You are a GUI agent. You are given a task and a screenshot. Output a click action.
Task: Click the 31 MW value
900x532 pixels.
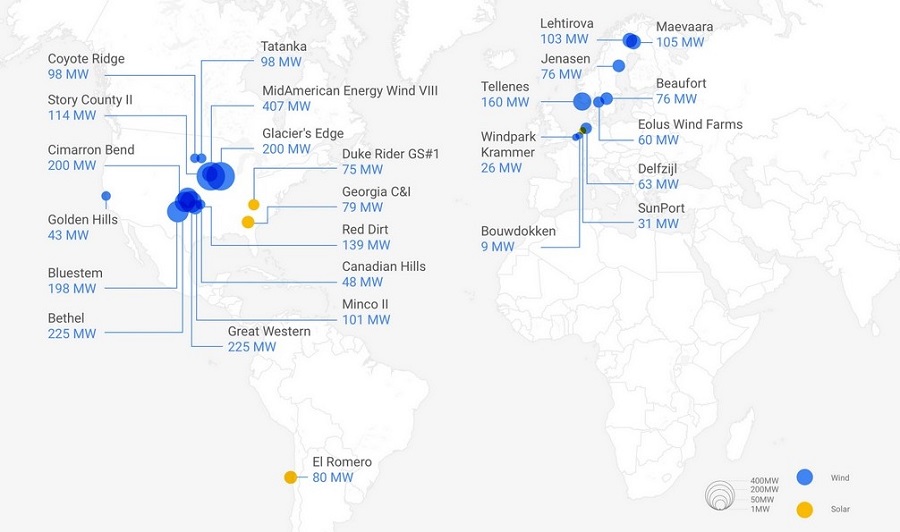coord(658,224)
